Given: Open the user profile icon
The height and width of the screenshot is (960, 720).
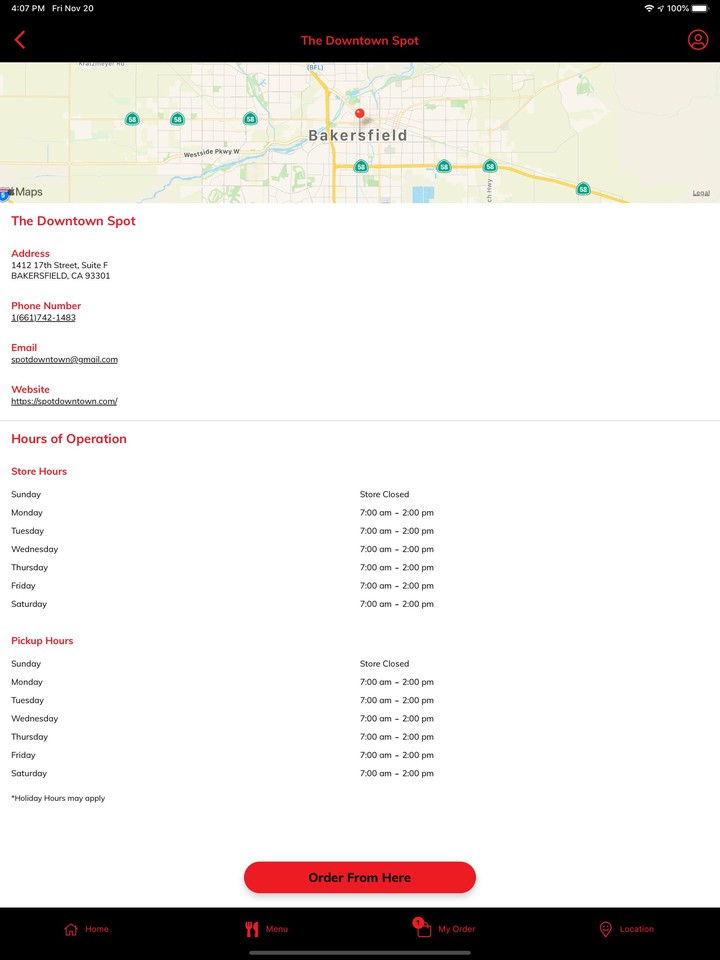Looking at the screenshot, I should click(x=697, y=40).
